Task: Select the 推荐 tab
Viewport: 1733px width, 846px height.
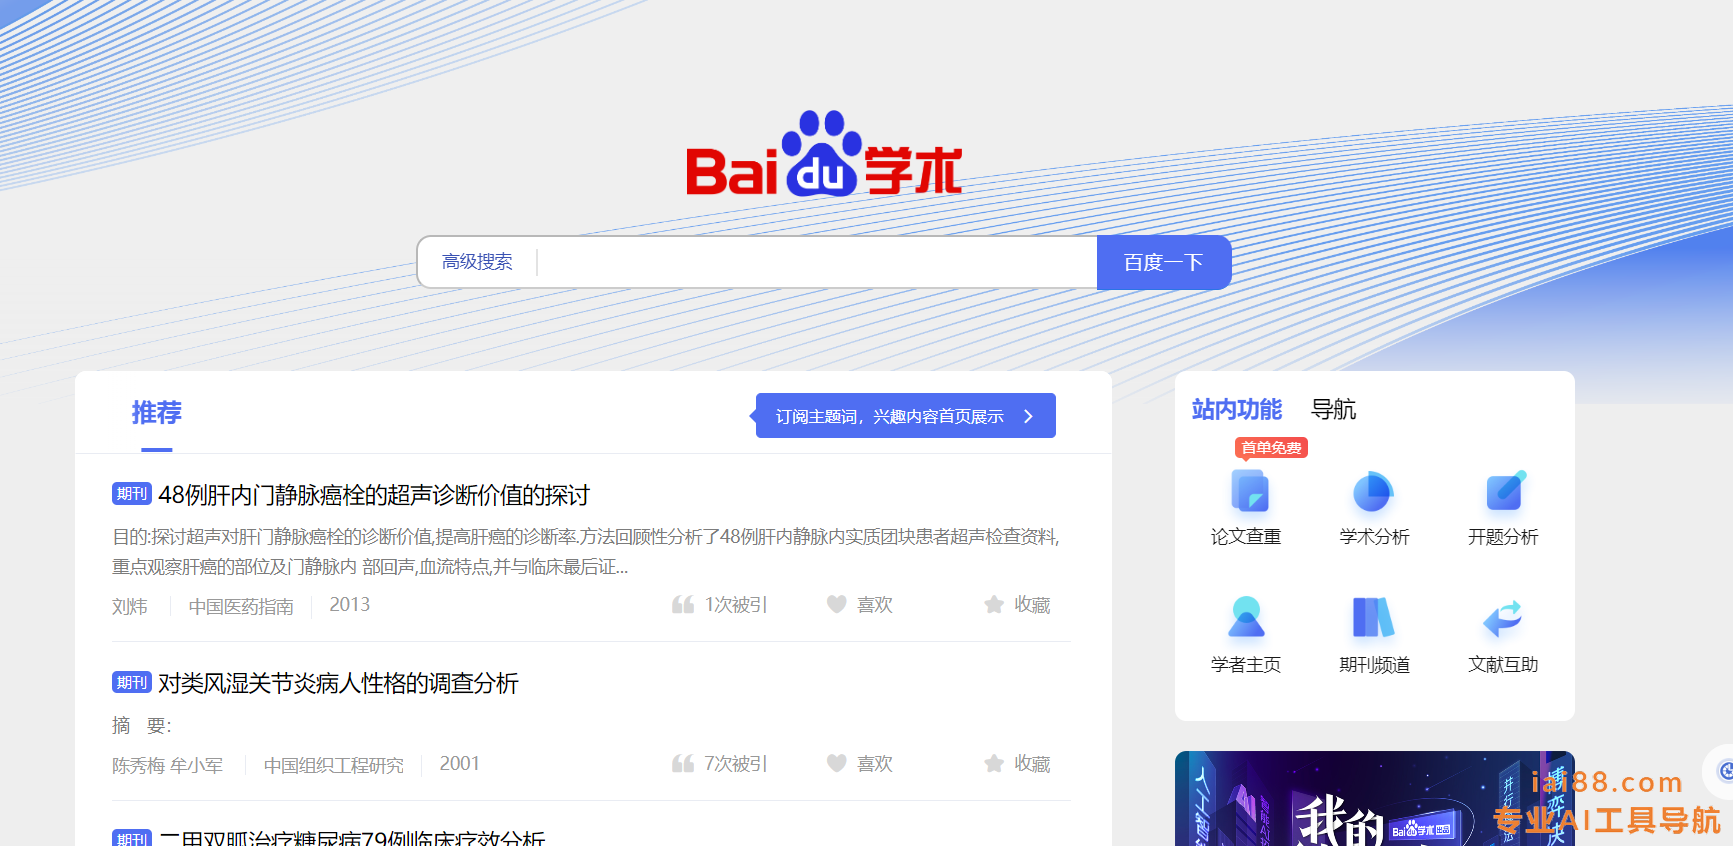Action: (157, 412)
